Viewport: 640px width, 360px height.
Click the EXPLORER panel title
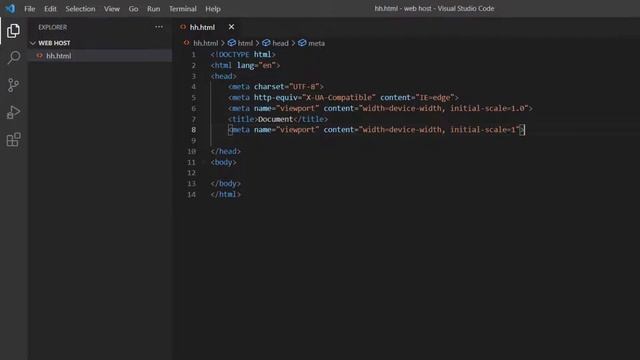pos(52,27)
